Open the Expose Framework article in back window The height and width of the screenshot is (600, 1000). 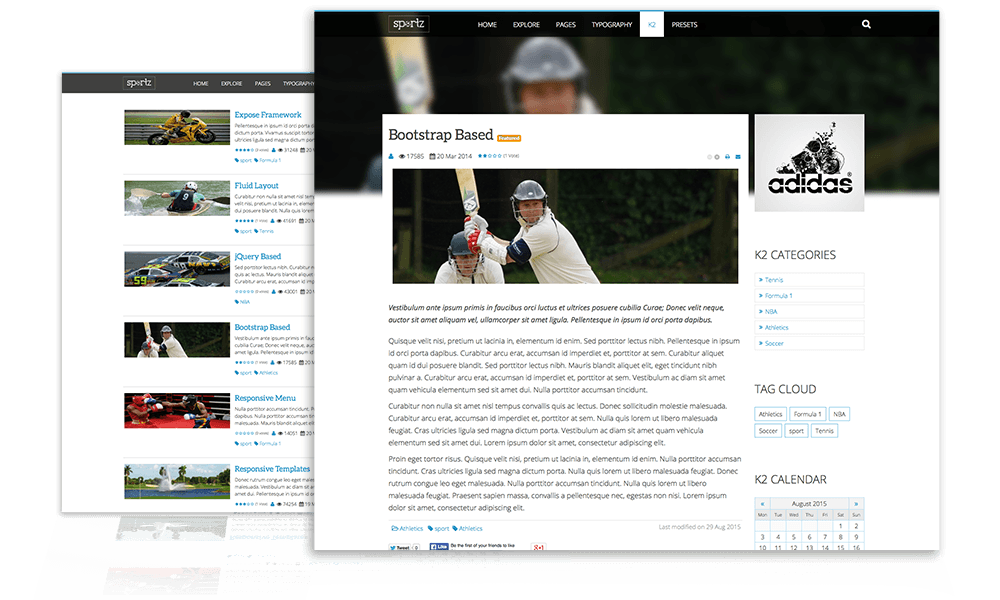[268, 115]
